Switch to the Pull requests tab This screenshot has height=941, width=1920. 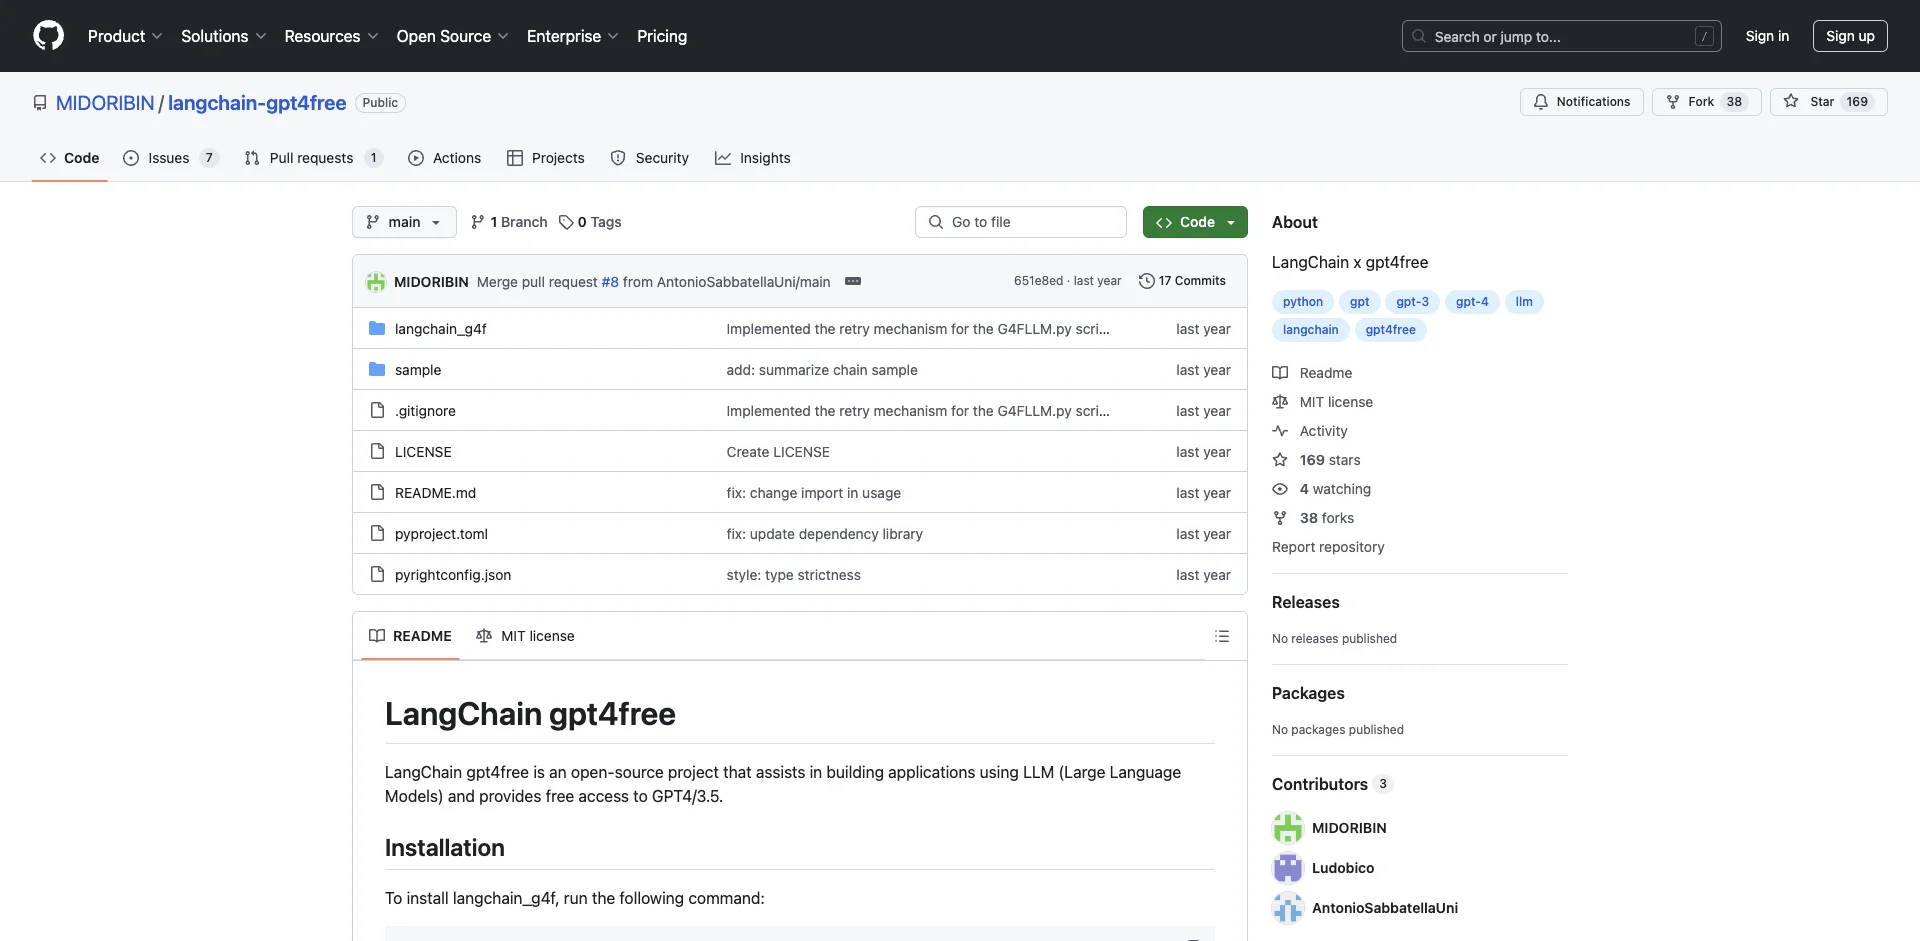313,158
